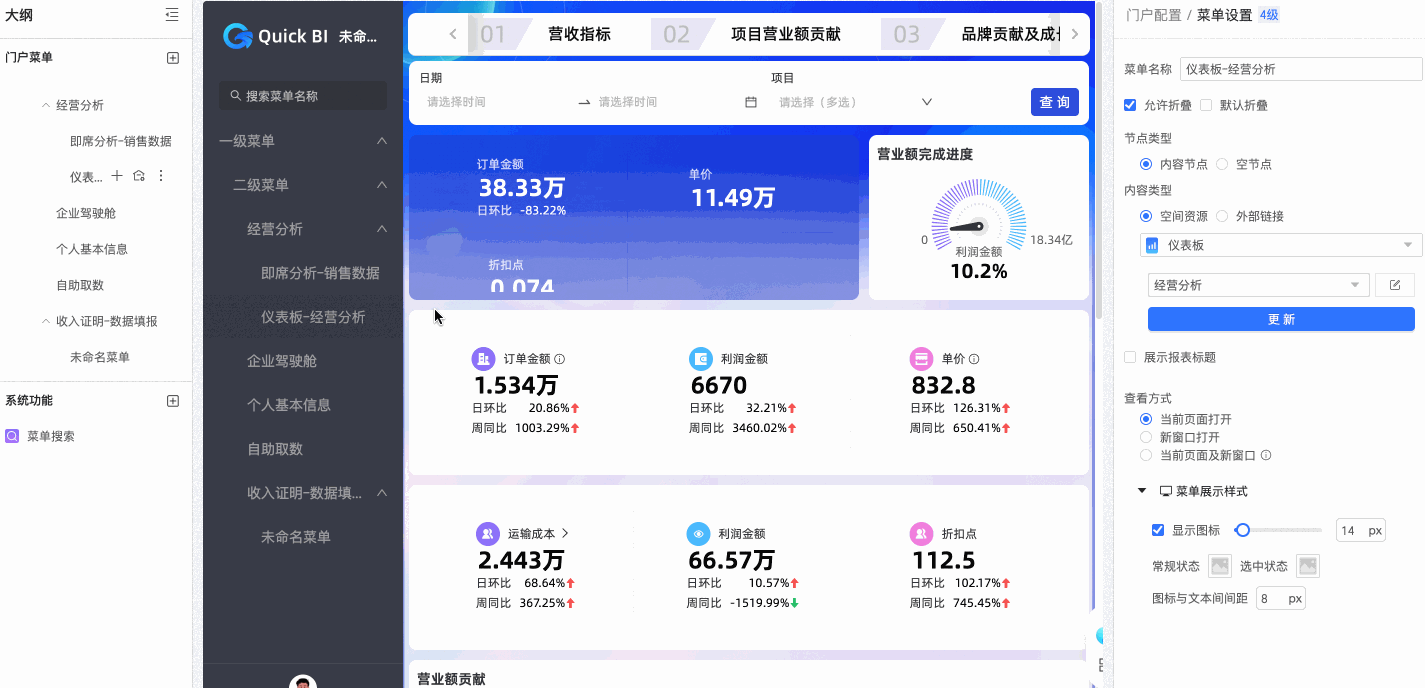Open the date picker calendar icon
Viewport: 1425px width, 688px height.
pos(751,102)
